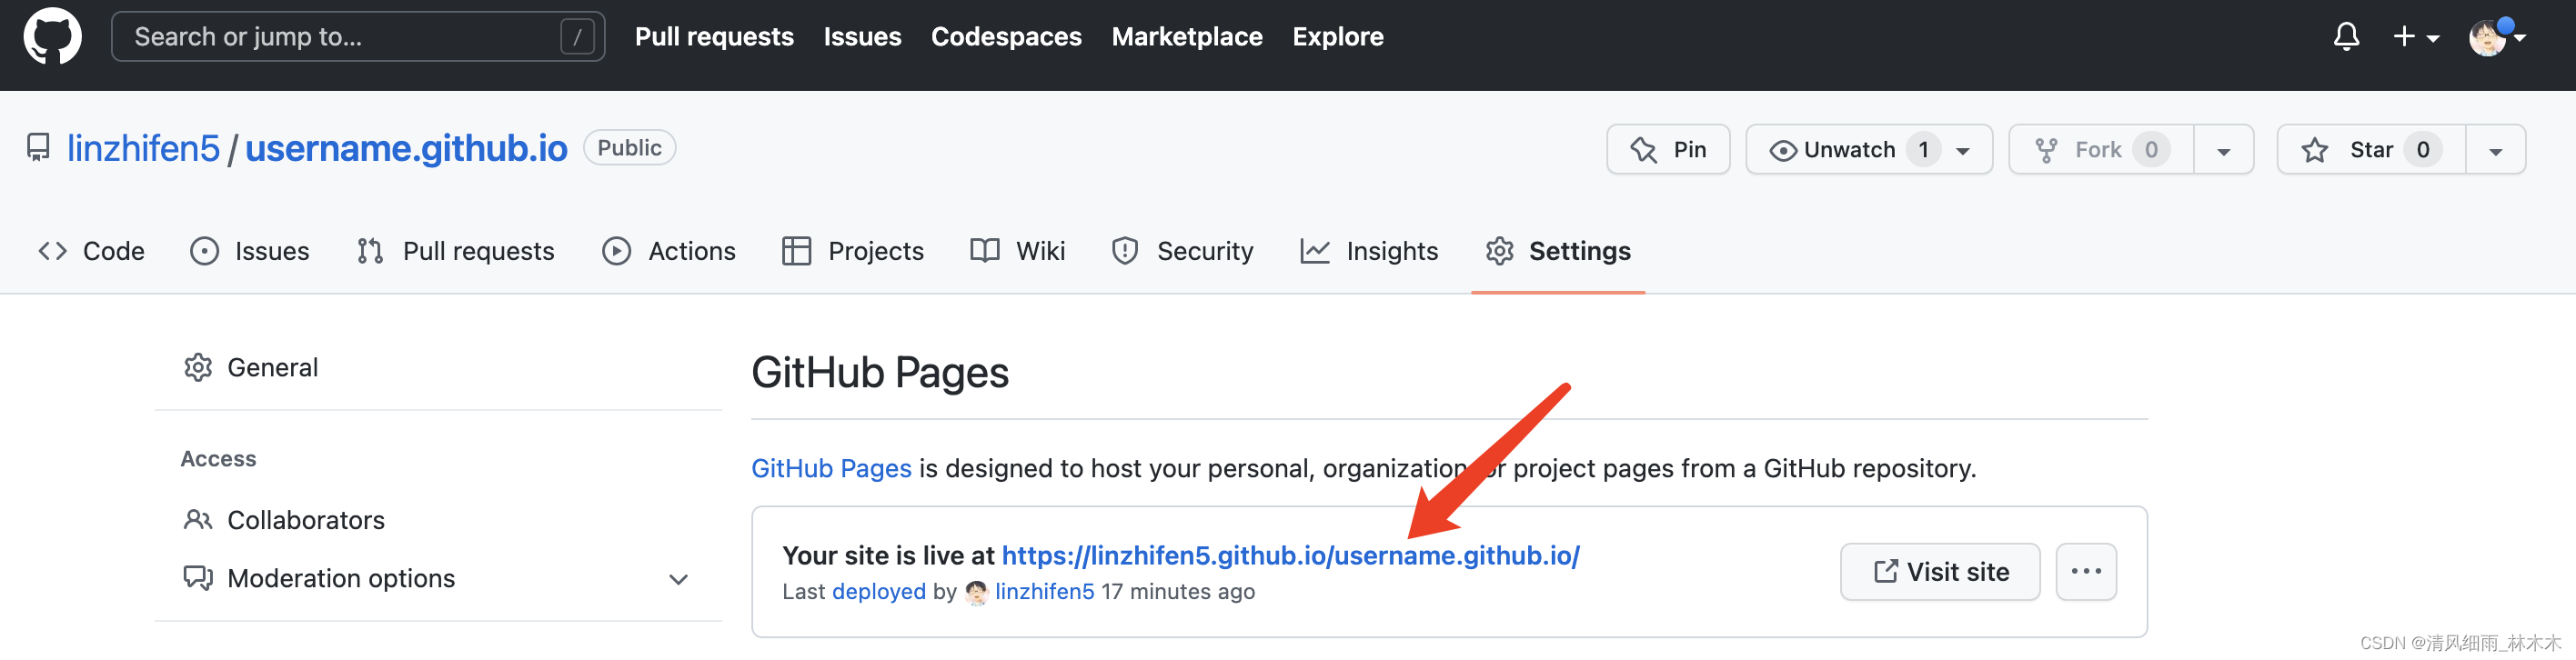Open Marketplace in the top bar

pyautogui.click(x=1187, y=37)
